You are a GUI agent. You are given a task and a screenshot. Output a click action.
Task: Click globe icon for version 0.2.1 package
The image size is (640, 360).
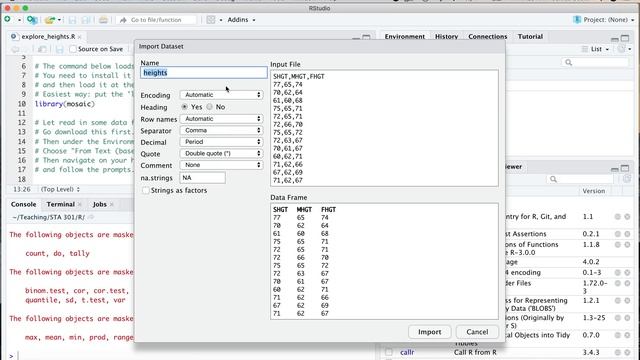(x=618, y=234)
